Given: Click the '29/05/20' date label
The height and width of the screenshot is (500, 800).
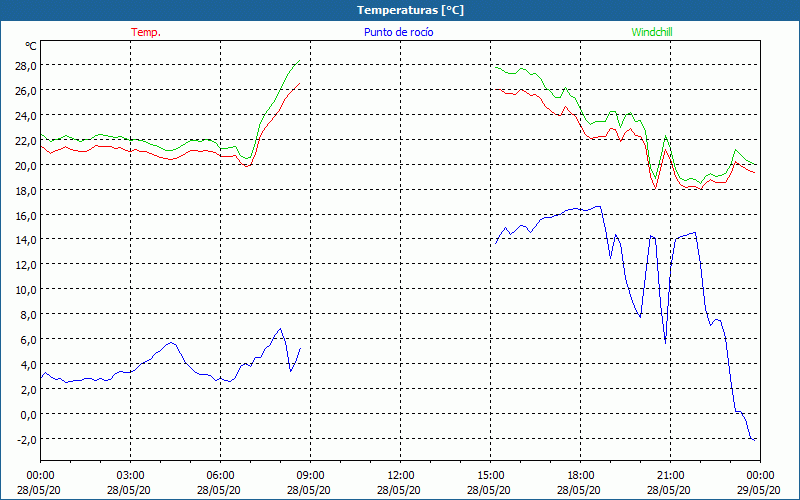Looking at the screenshot, I should coord(759,490).
